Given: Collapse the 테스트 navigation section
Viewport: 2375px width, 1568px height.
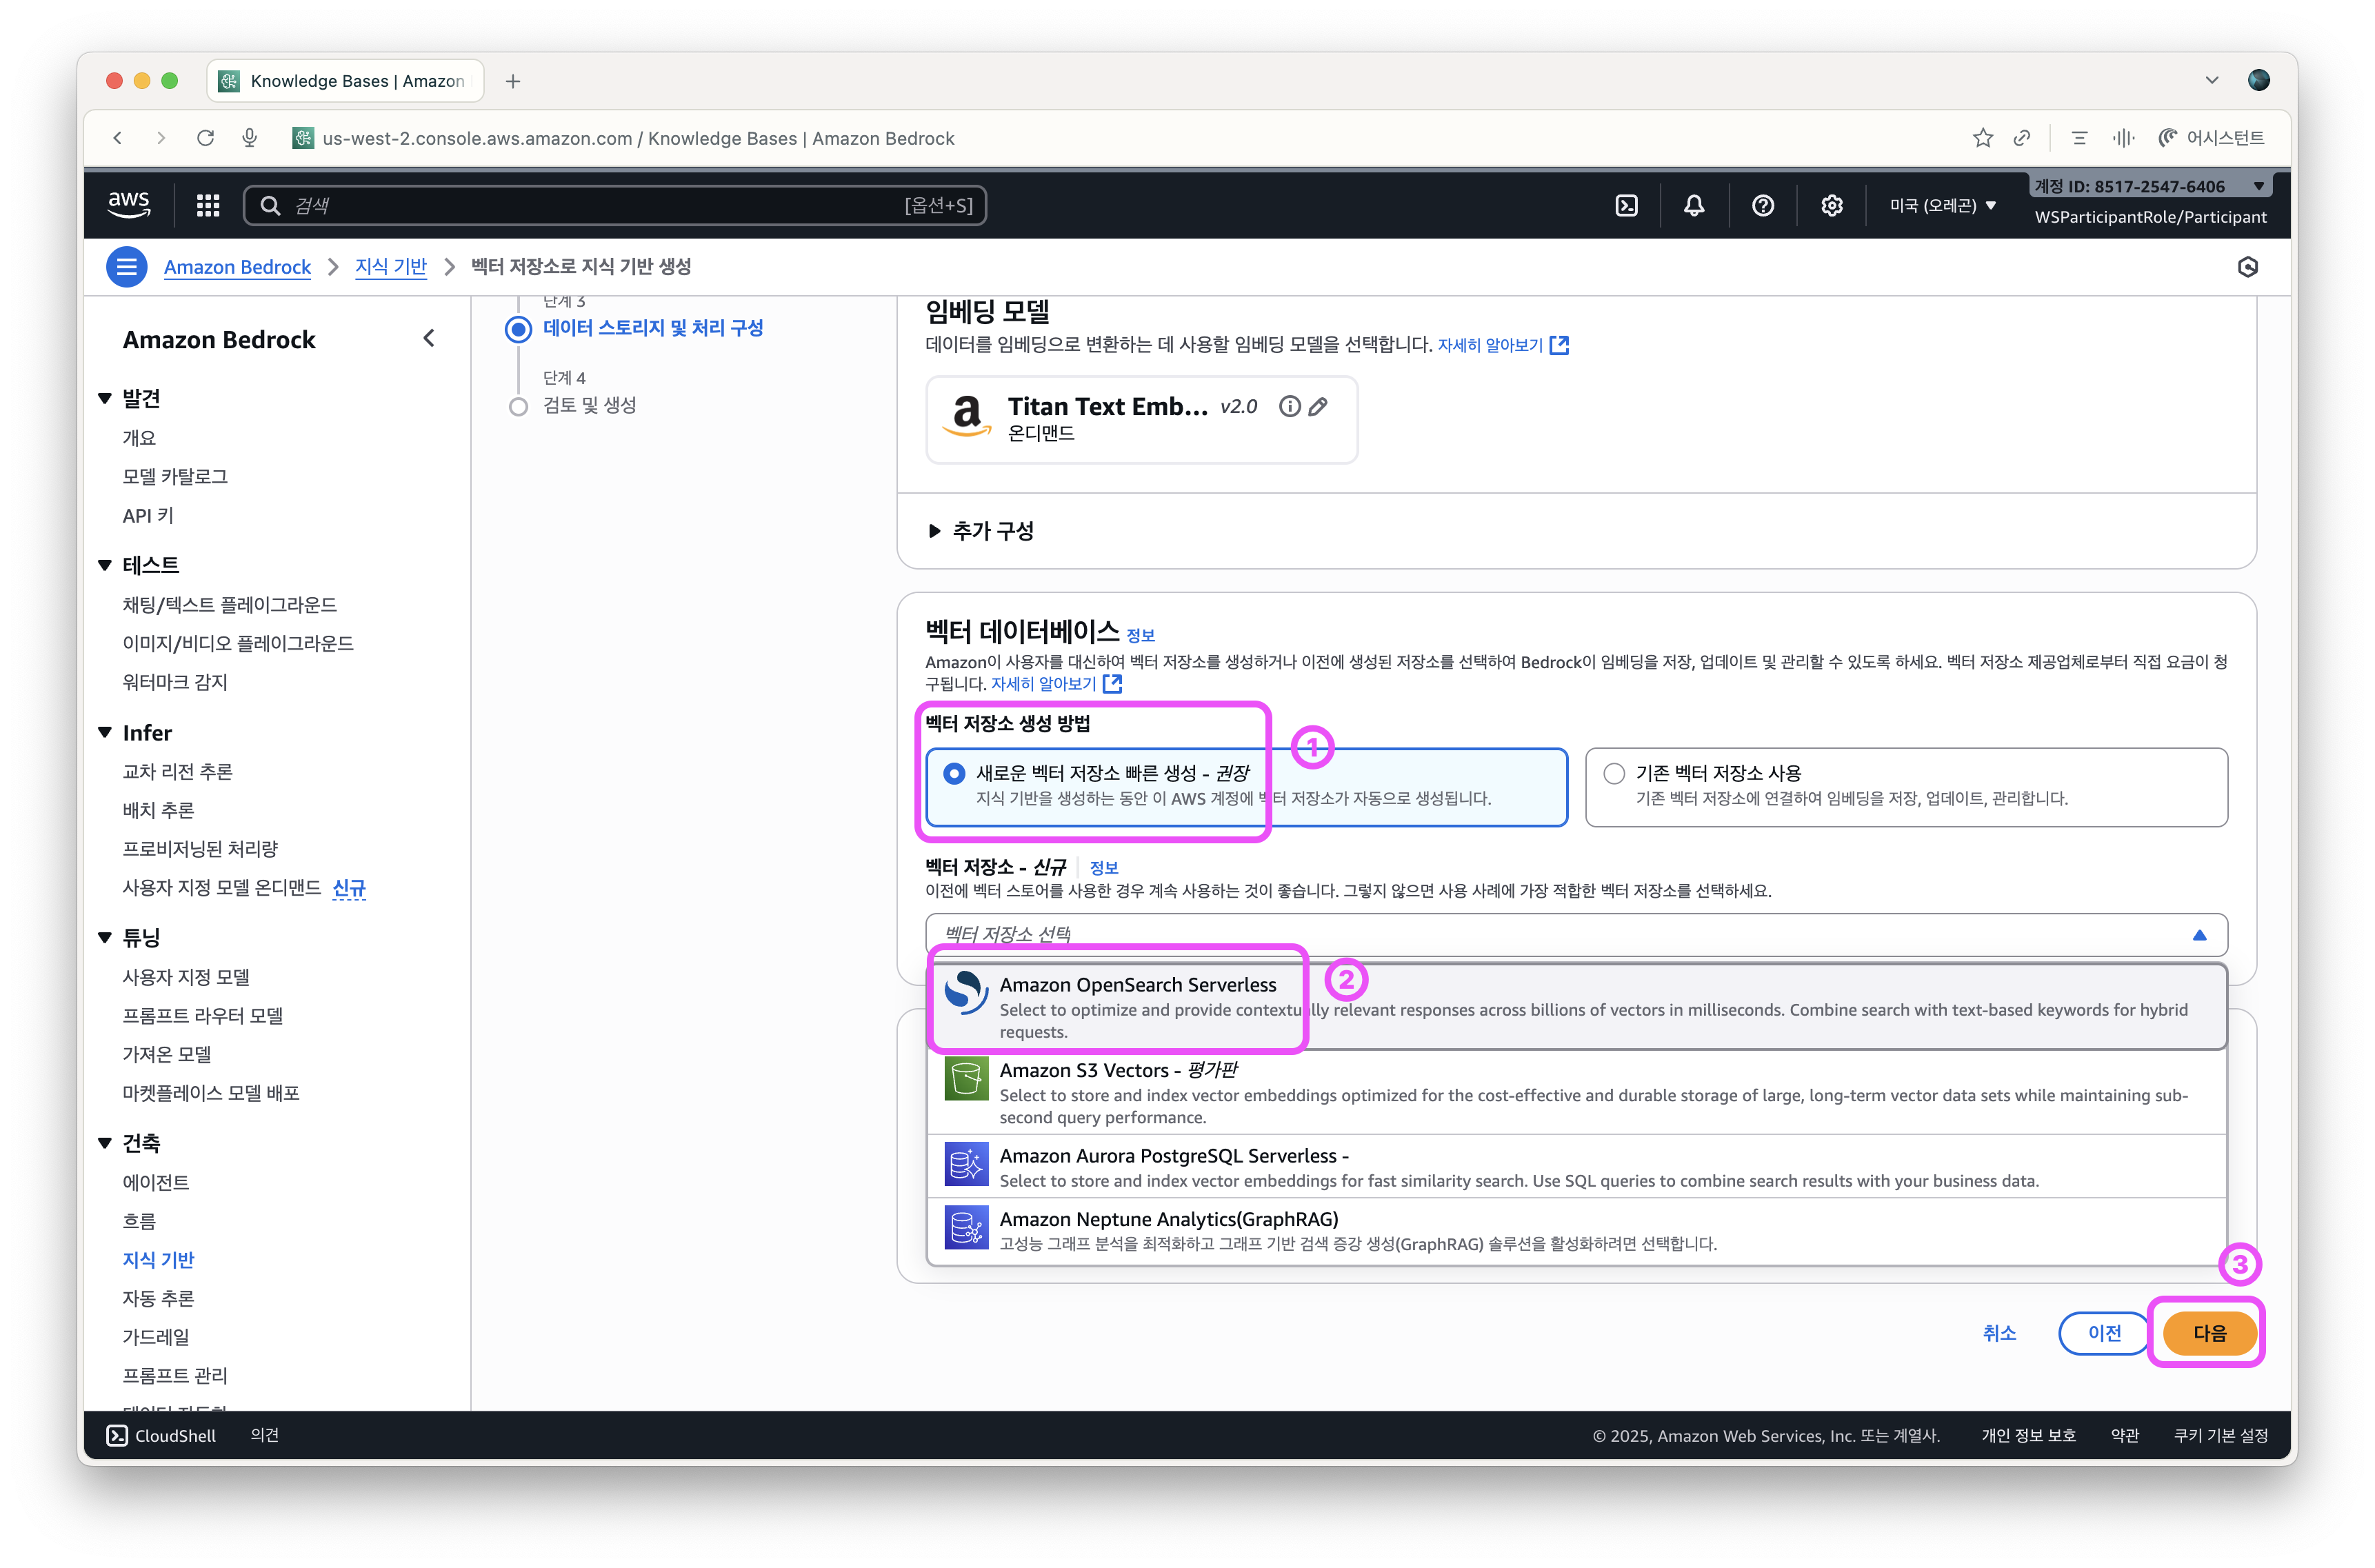Looking at the screenshot, I should click(104, 565).
